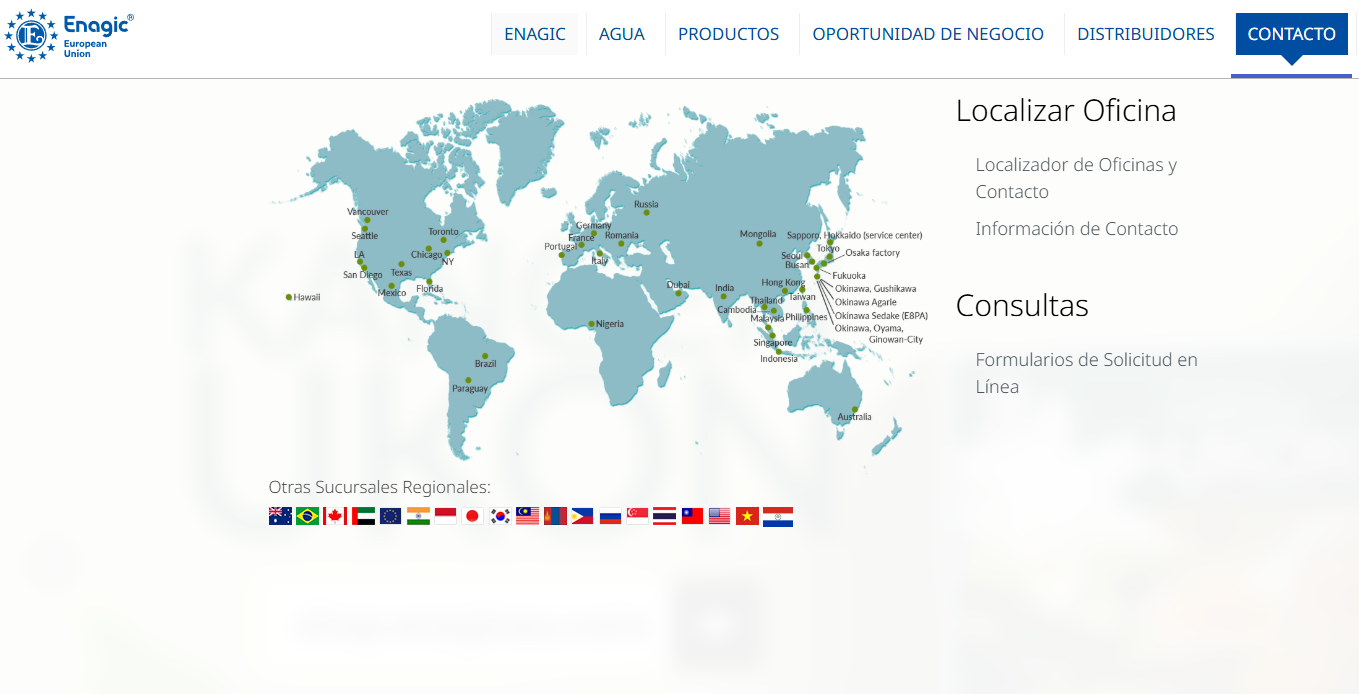Screen dimensions: 1359x694
Task: Click the India label on the map
Action: point(725,289)
